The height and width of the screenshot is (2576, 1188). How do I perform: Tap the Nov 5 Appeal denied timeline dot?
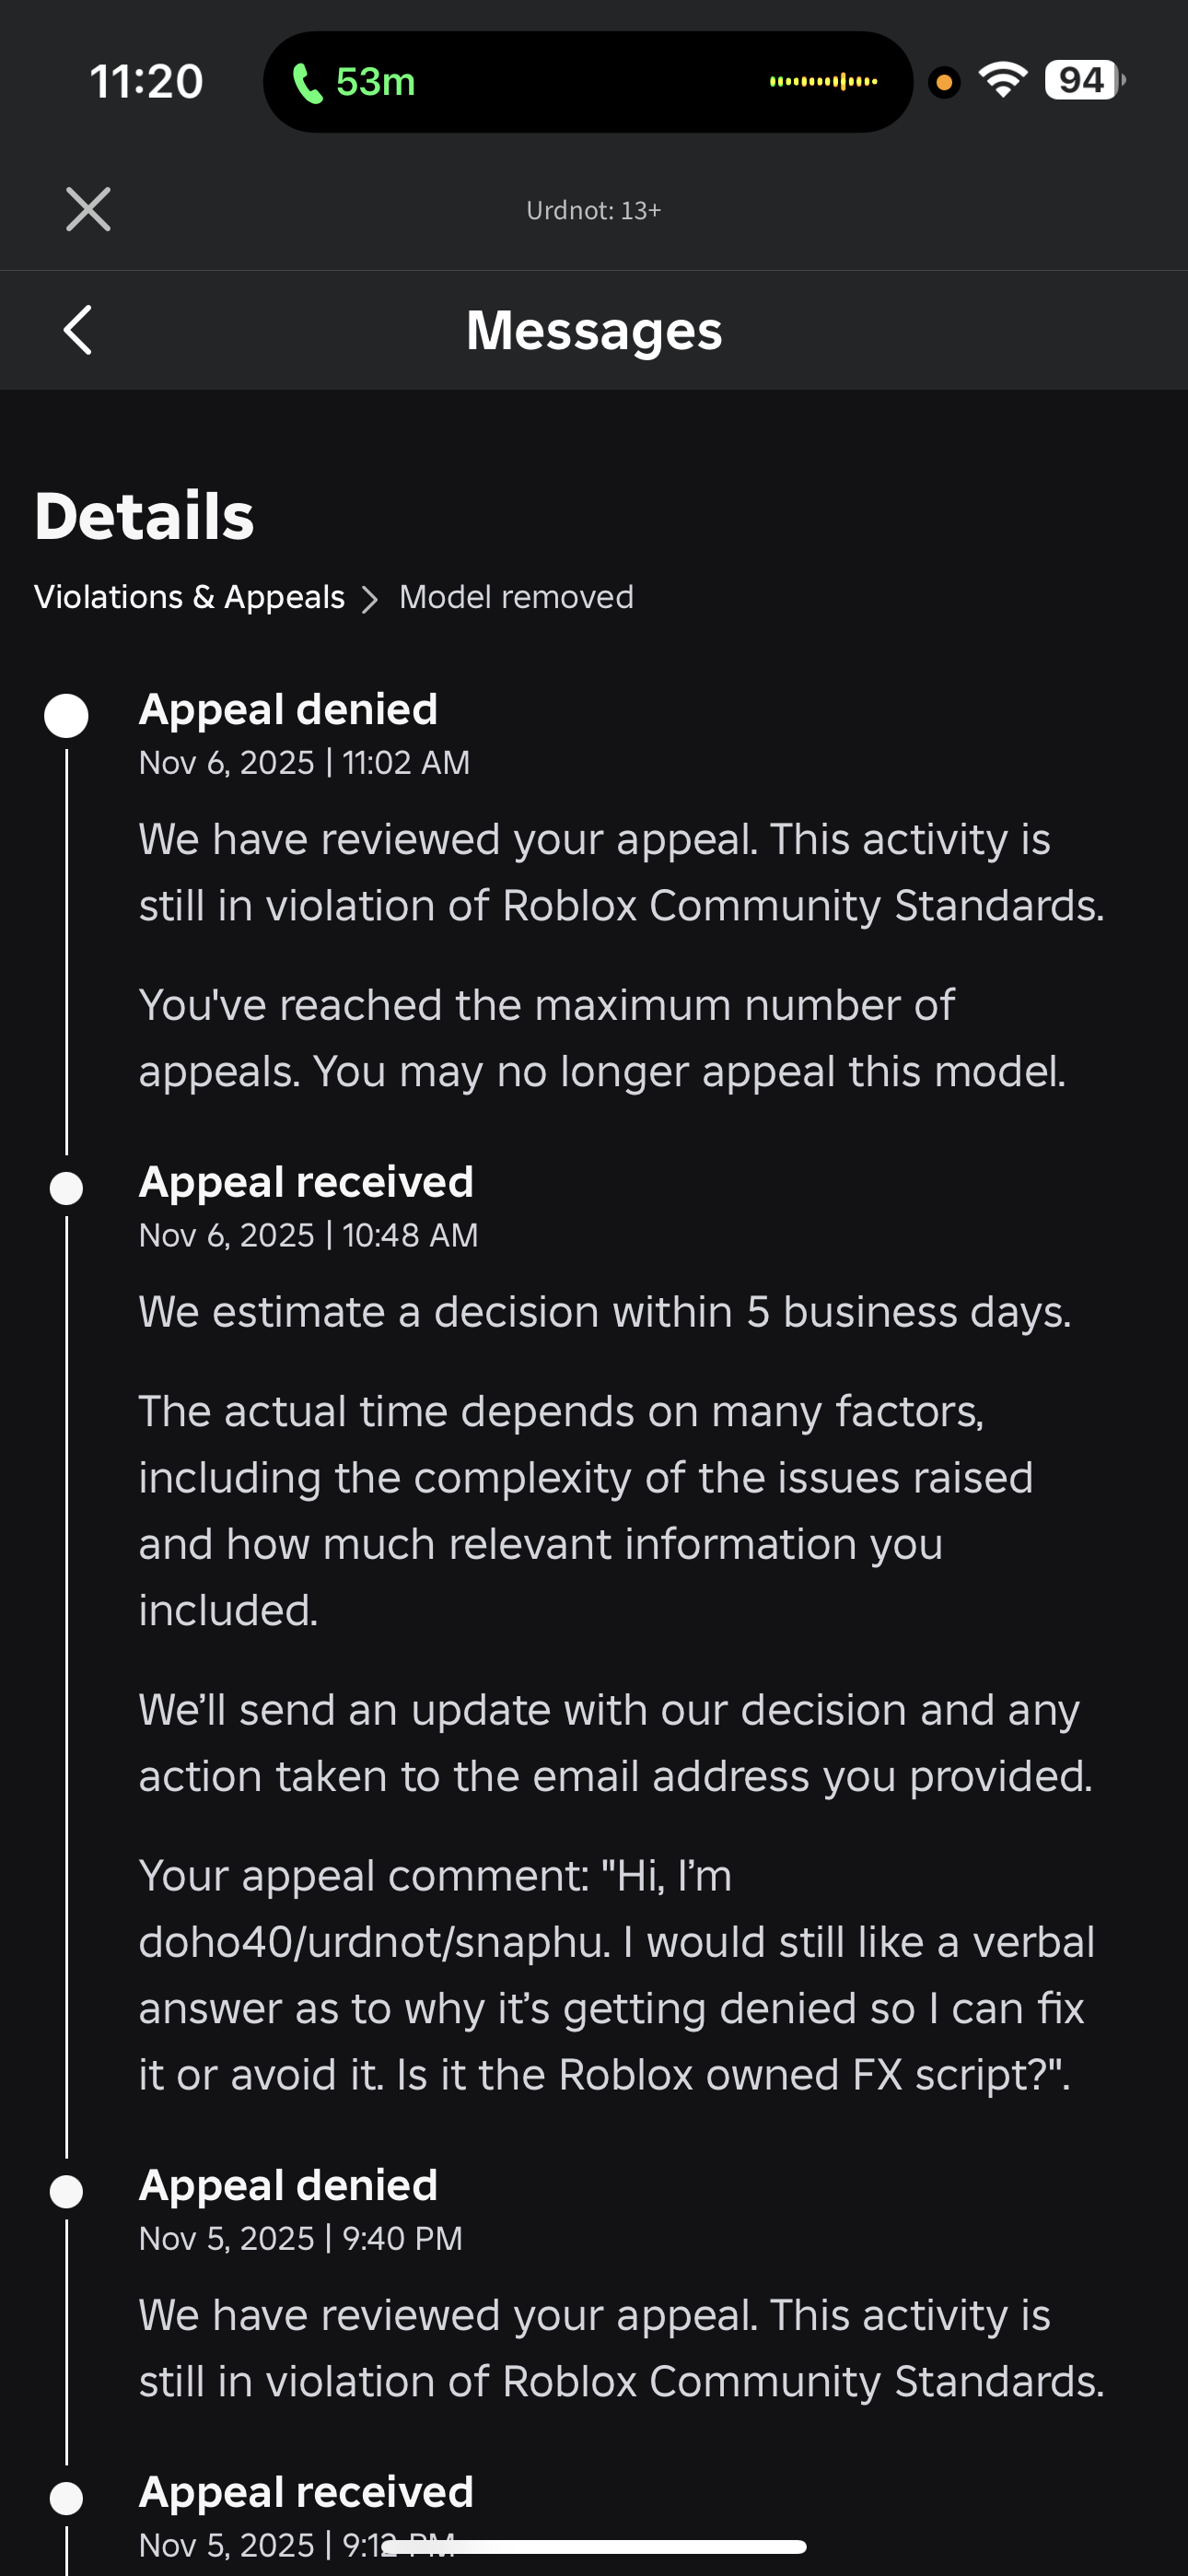[66, 2191]
